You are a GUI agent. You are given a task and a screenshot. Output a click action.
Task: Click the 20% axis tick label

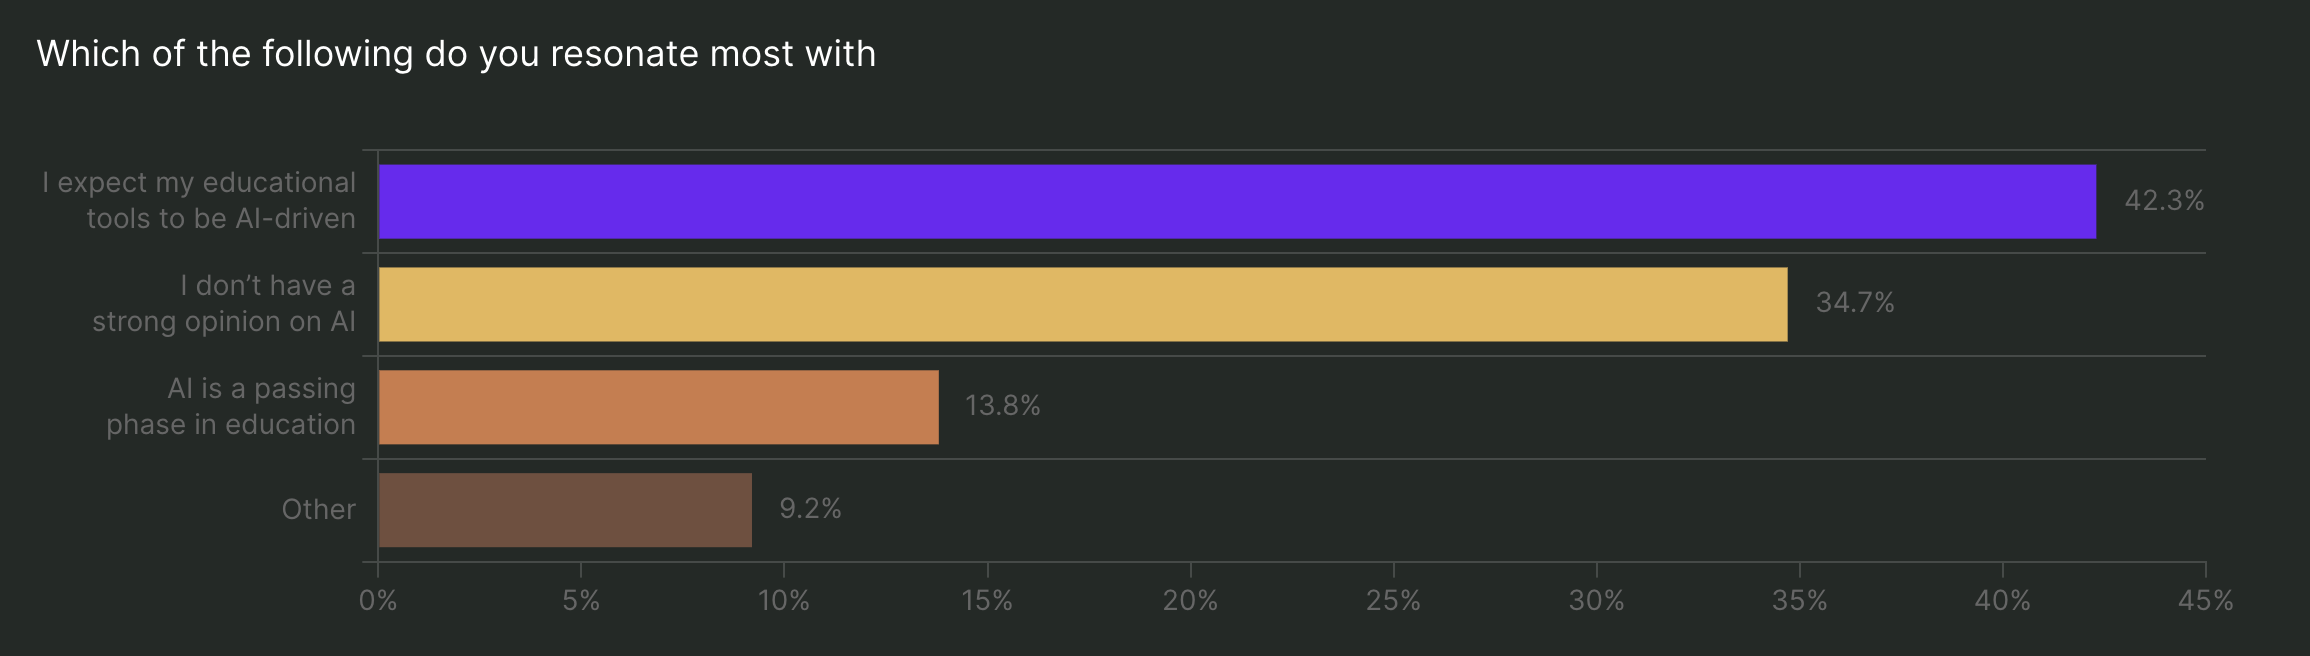tap(1190, 601)
